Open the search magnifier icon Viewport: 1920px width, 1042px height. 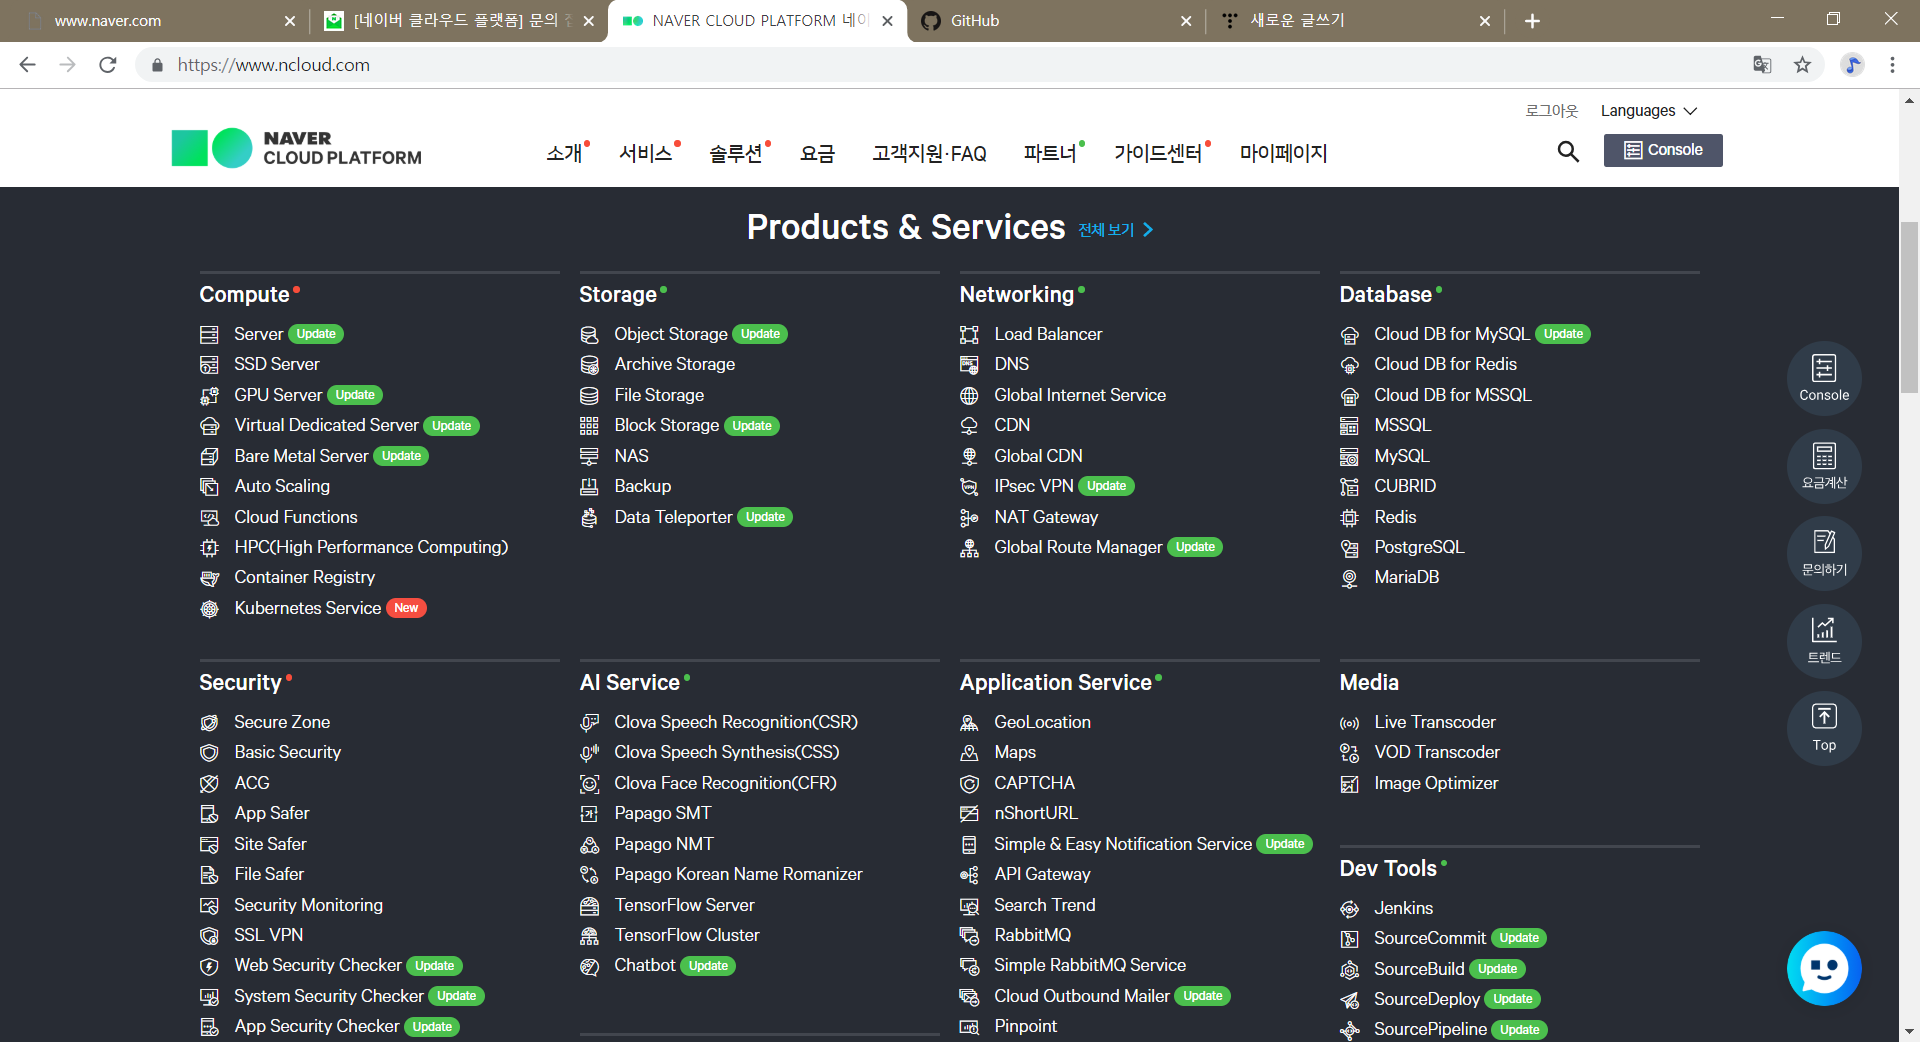click(x=1568, y=151)
